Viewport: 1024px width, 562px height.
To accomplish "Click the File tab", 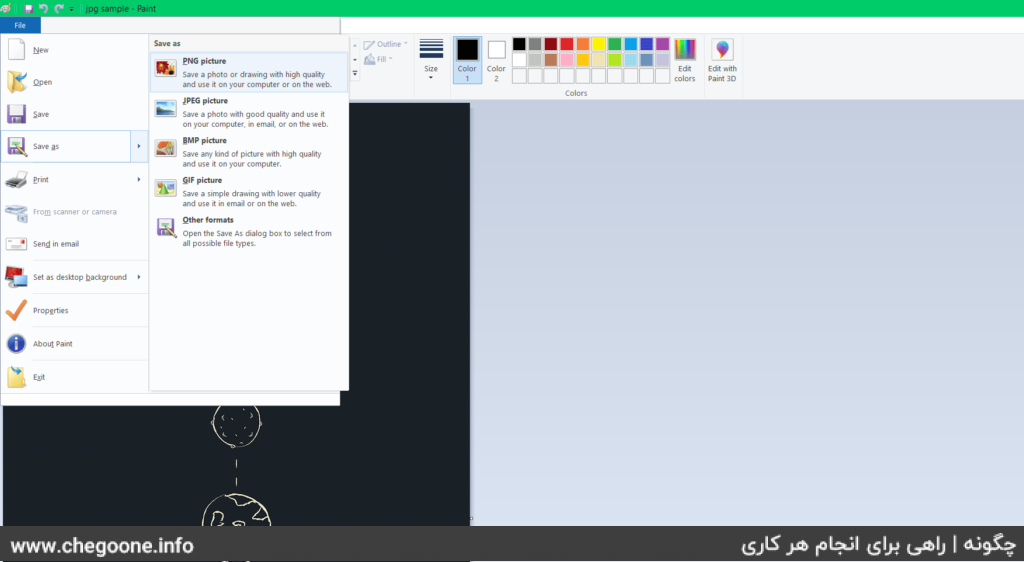I will point(20,25).
